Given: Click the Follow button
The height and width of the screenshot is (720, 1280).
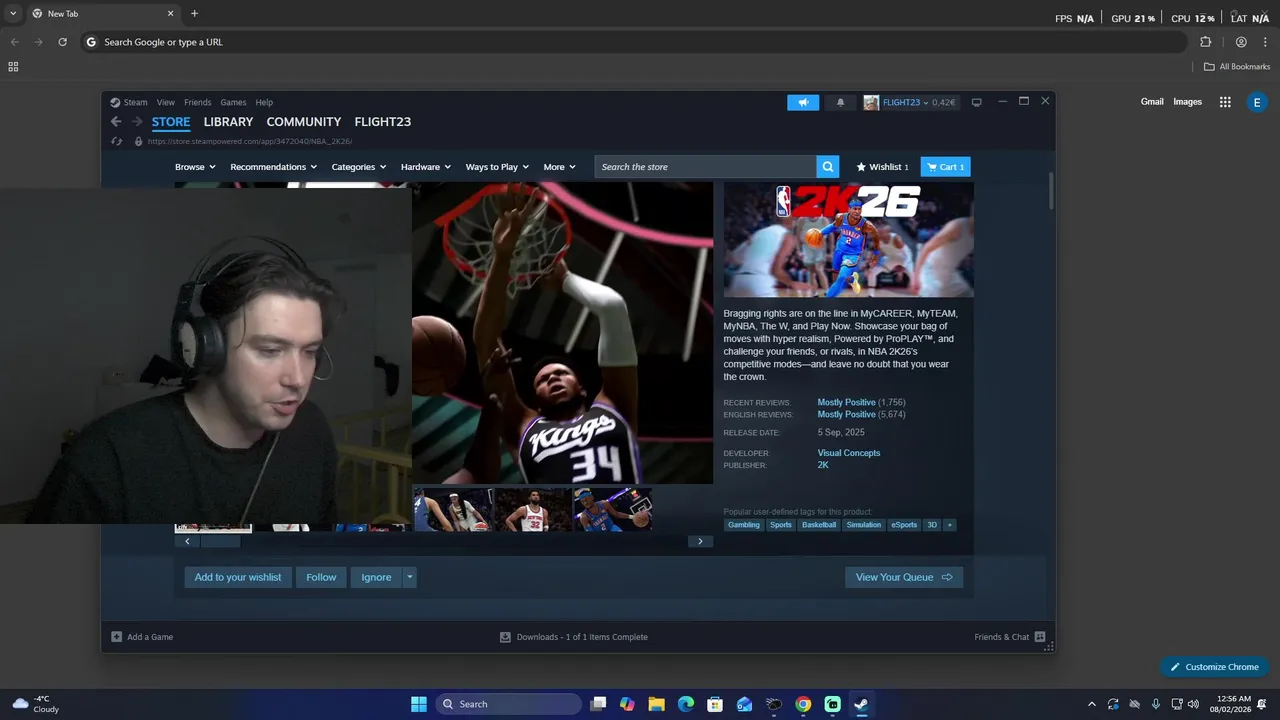Looking at the screenshot, I should pos(321,577).
